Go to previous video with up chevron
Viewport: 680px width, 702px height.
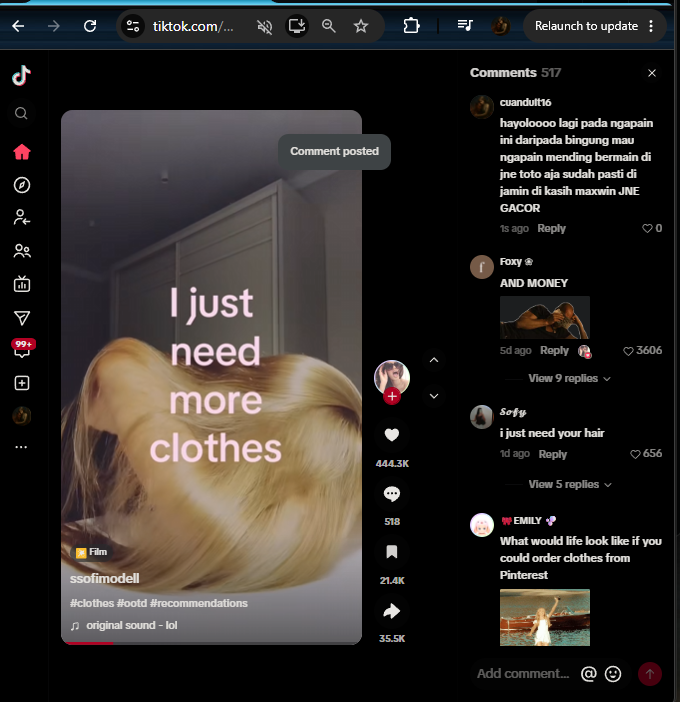(x=434, y=360)
